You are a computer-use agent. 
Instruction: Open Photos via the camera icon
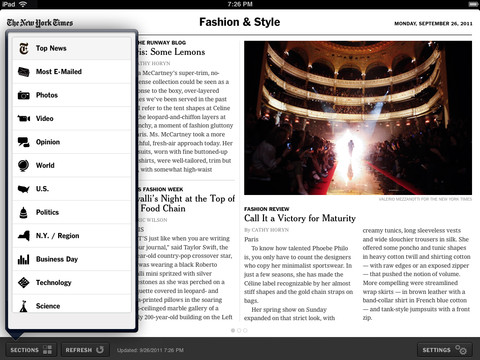point(24,95)
